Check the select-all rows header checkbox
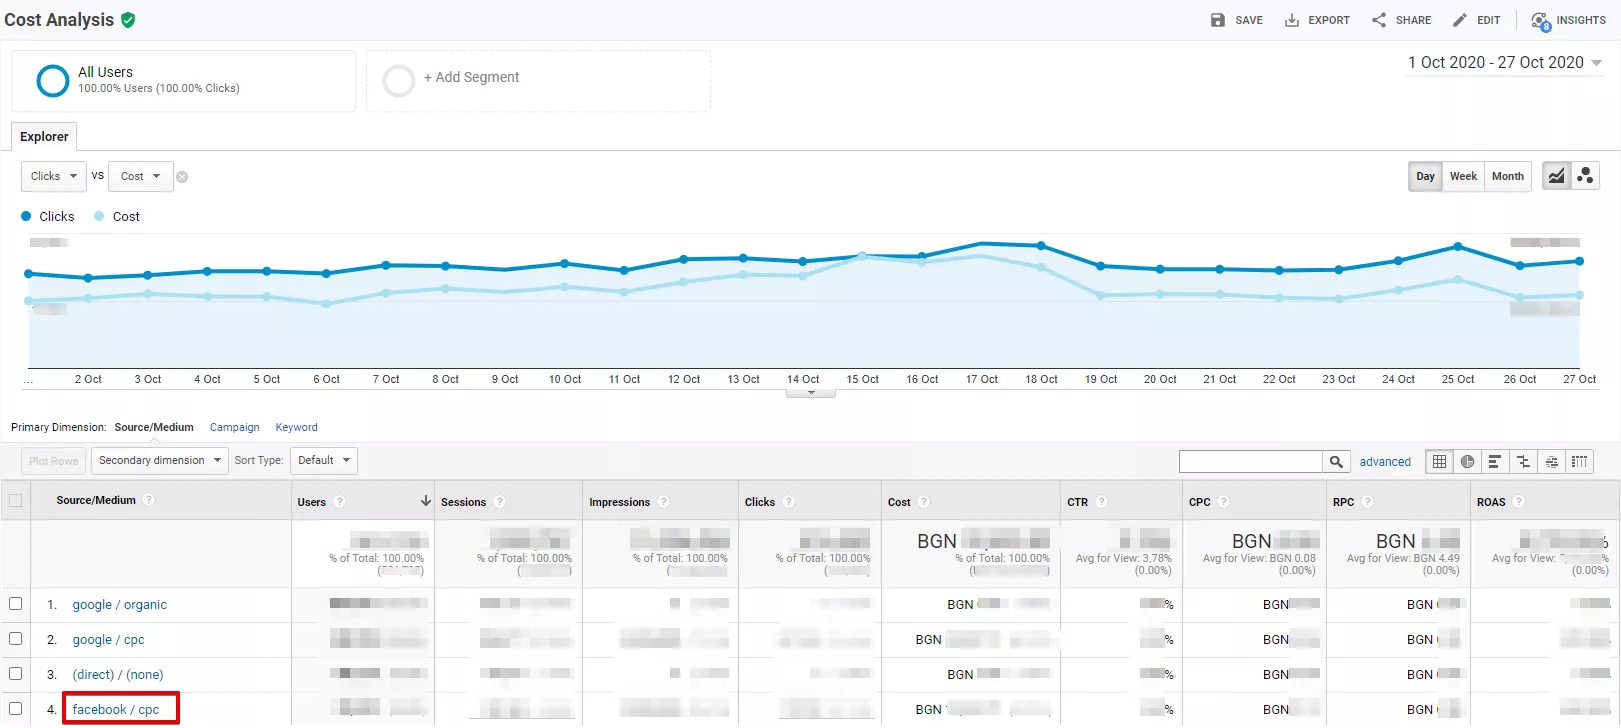 (x=15, y=500)
